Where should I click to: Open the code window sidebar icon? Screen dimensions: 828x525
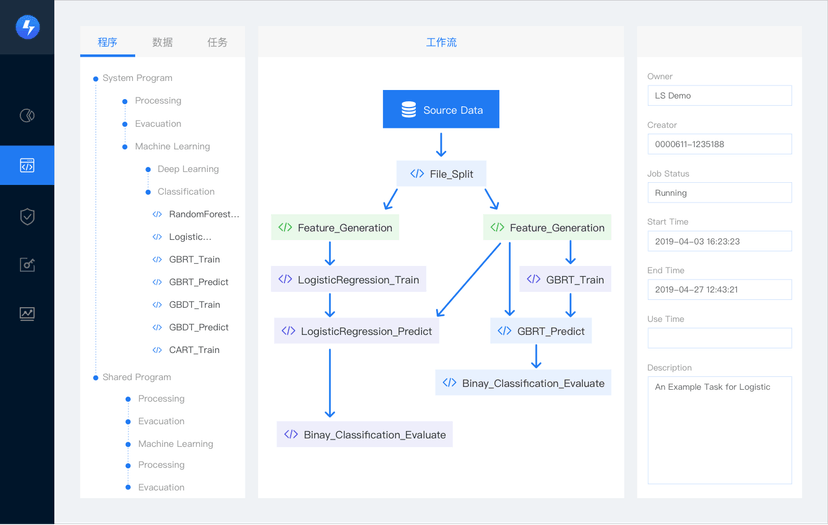click(x=27, y=165)
